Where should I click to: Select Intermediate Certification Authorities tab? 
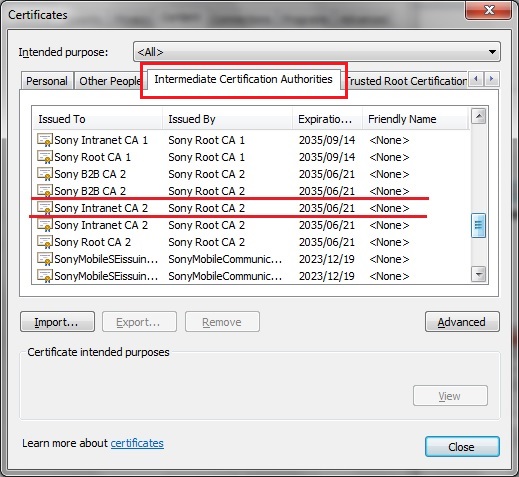click(244, 79)
